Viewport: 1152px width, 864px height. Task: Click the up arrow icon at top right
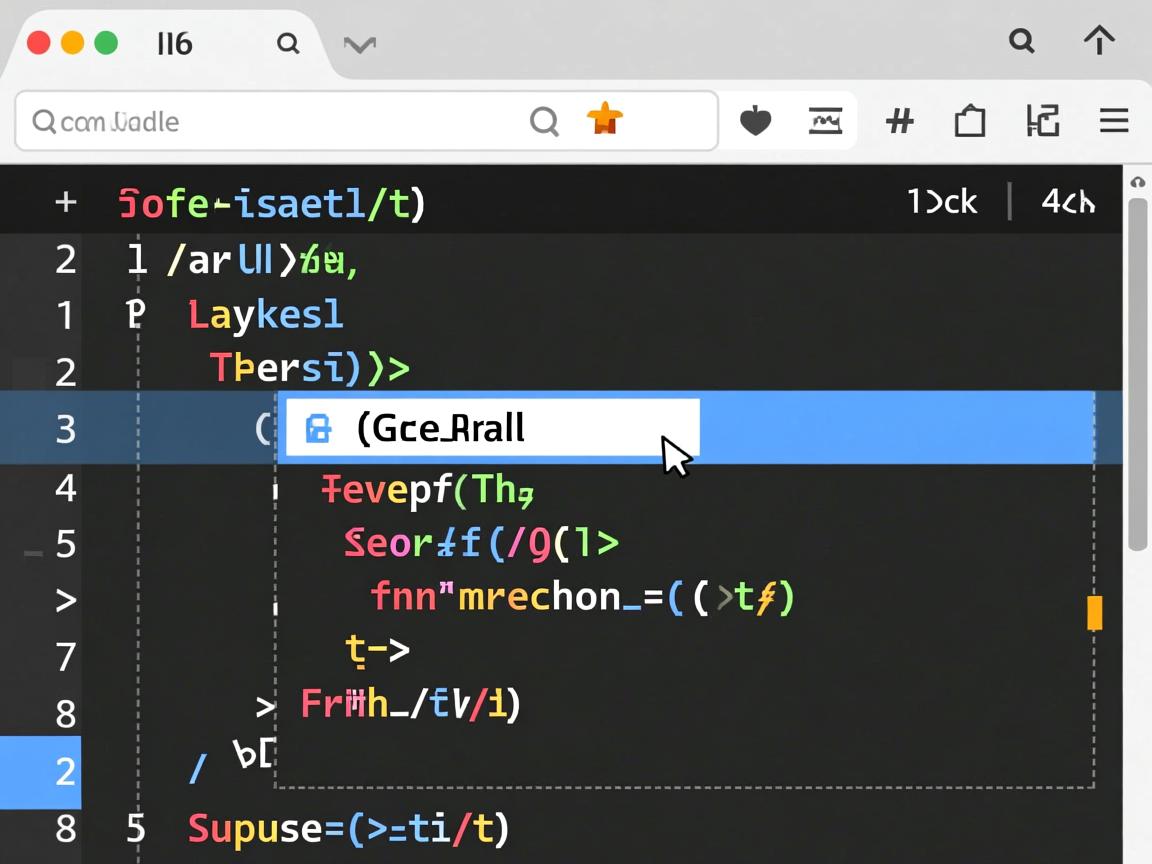click(1099, 41)
